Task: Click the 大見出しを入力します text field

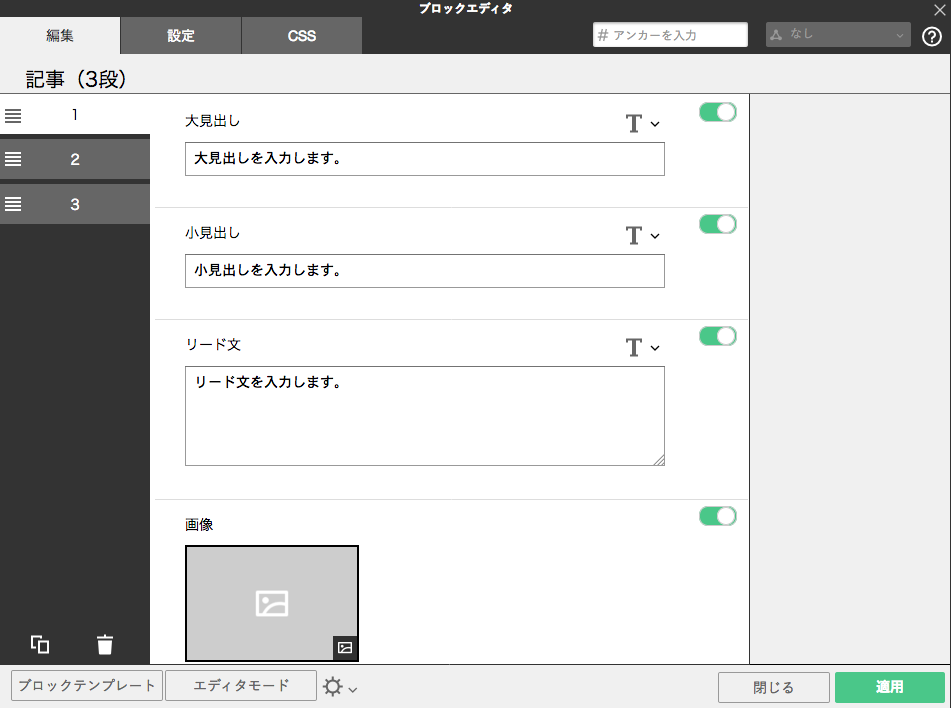Action: (x=425, y=159)
